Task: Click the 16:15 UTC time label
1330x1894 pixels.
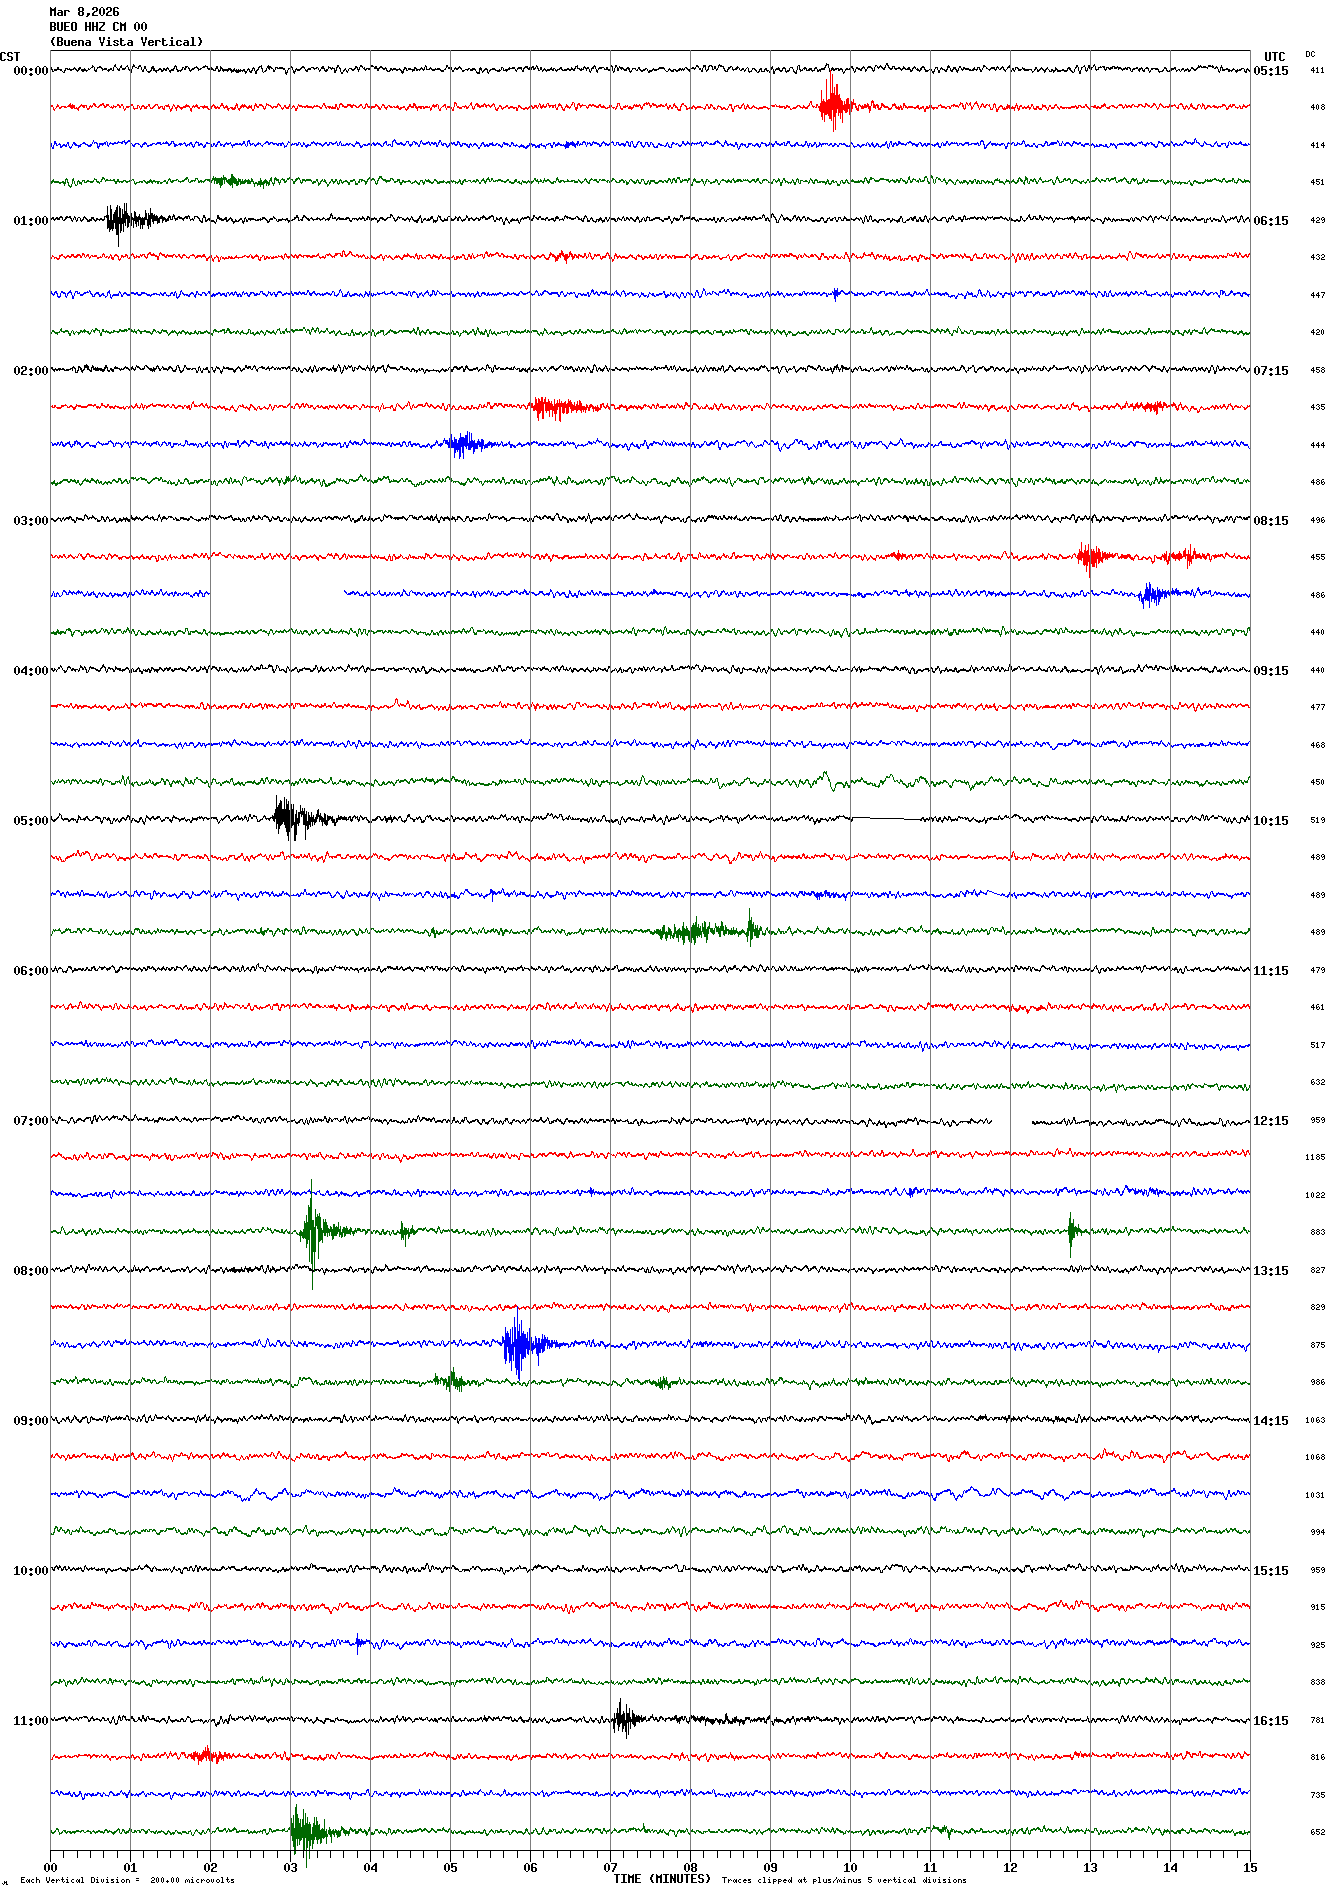Action: click(1270, 1721)
